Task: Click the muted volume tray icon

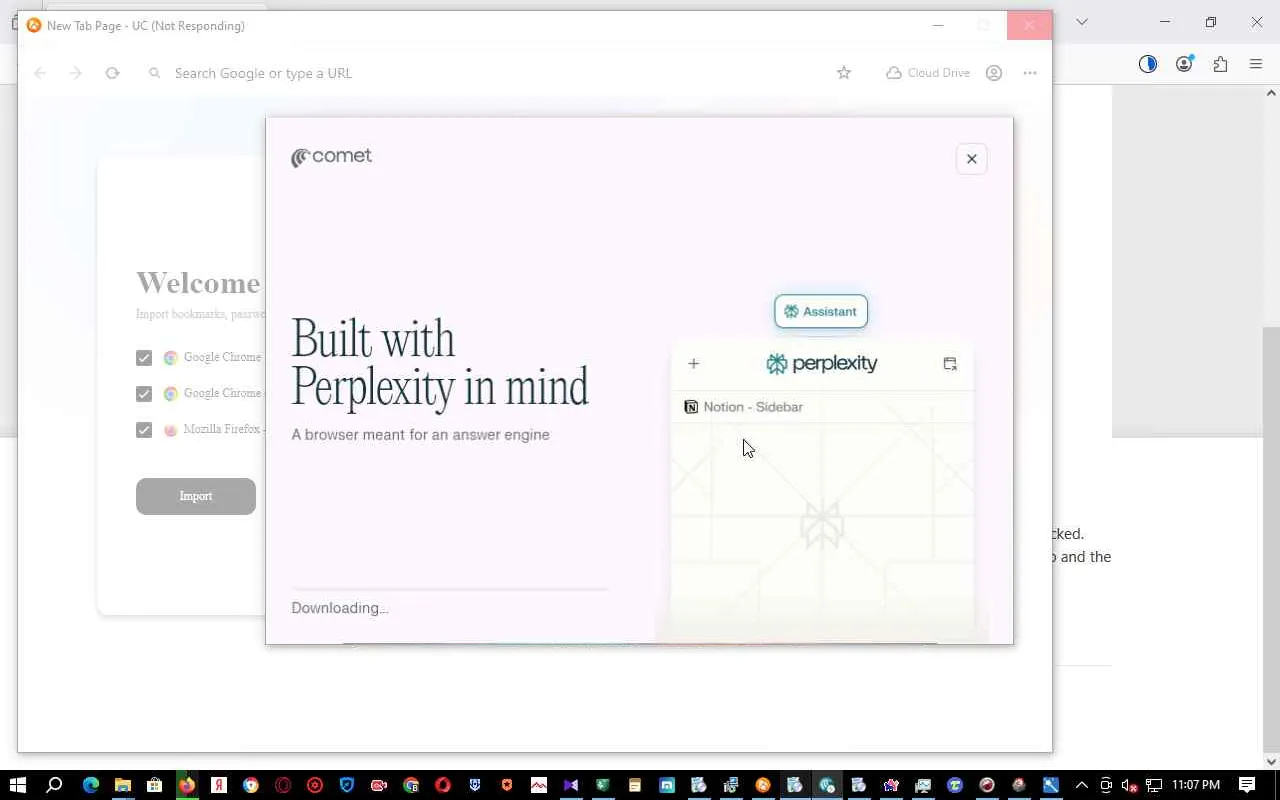Action: (x=1130, y=785)
